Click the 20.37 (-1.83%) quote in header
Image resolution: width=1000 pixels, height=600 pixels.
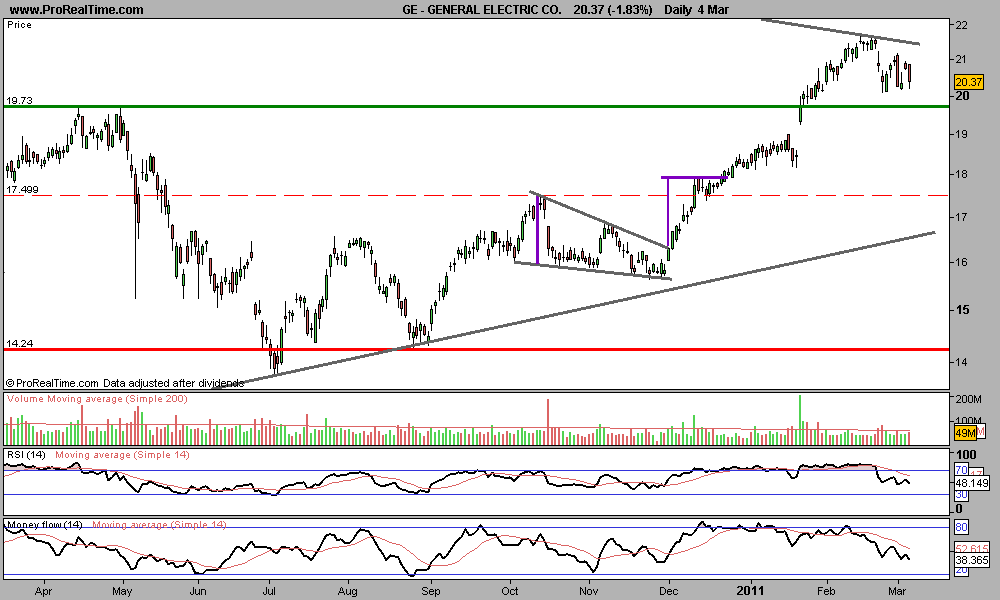613,10
